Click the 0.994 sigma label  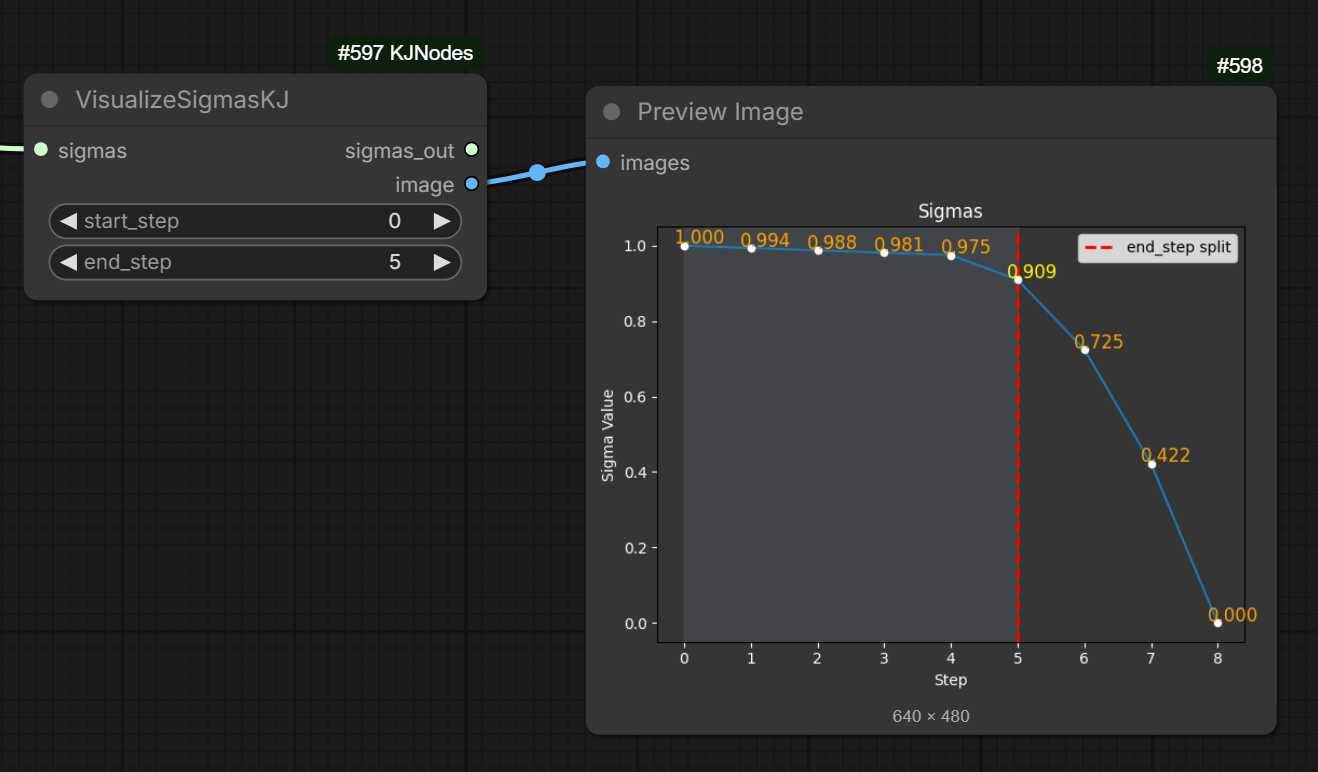pyautogui.click(x=765, y=240)
